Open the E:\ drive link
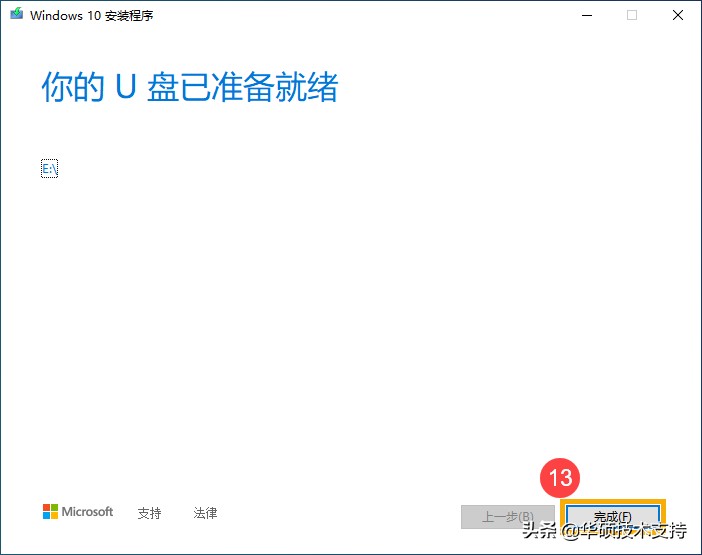The width and height of the screenshot is (702, 555). point(50,169)
